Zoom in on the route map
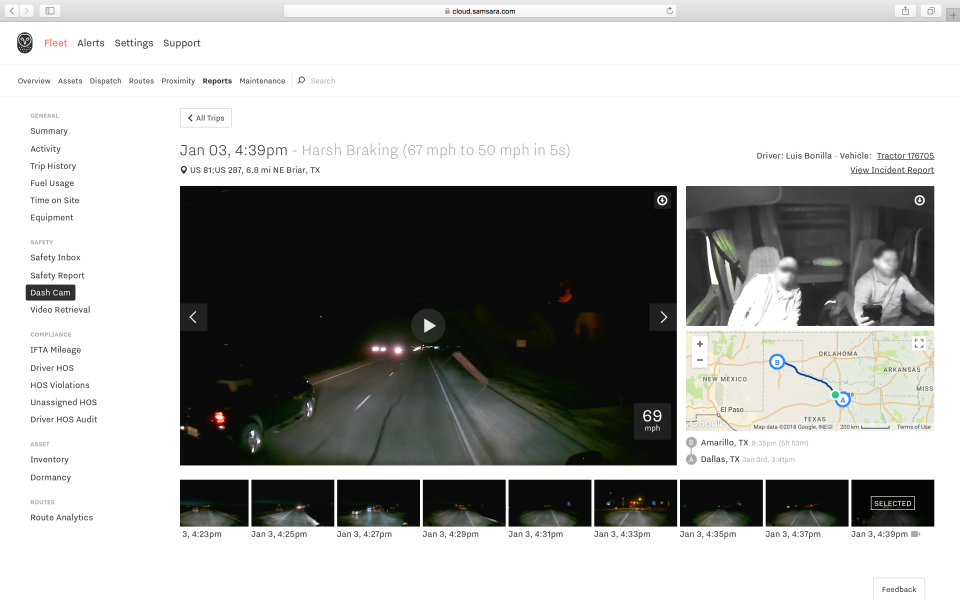960x600 pixels. pos(700,343)
